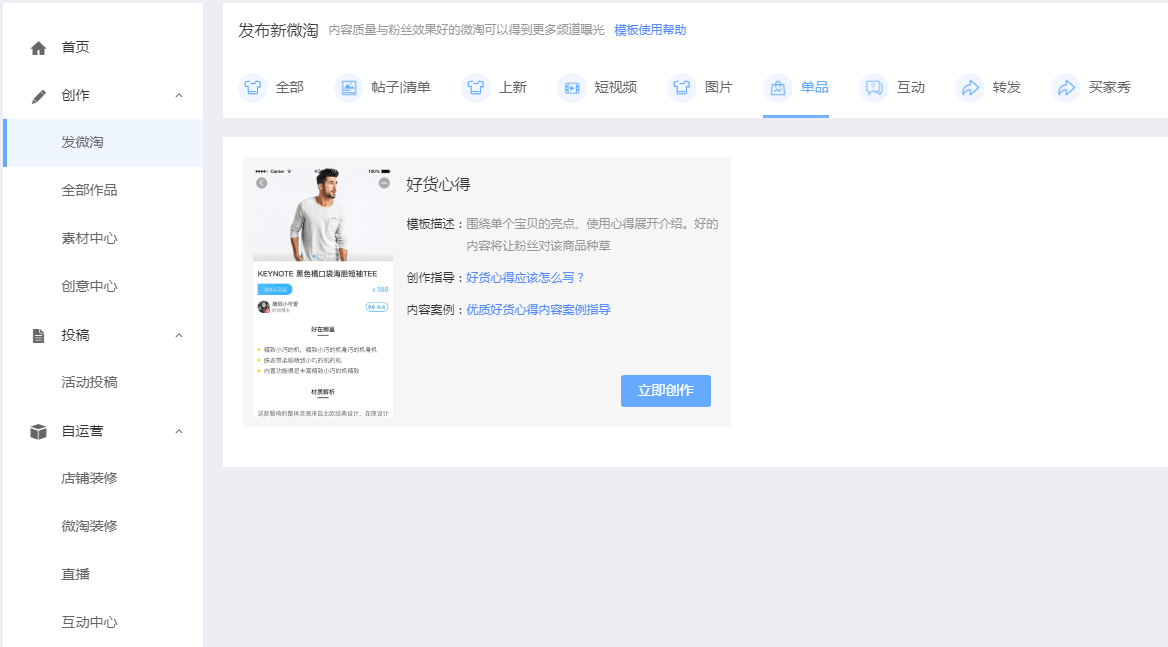Click the shirt icon for 上新
The image size is (1168, 647).
(476, 88)
